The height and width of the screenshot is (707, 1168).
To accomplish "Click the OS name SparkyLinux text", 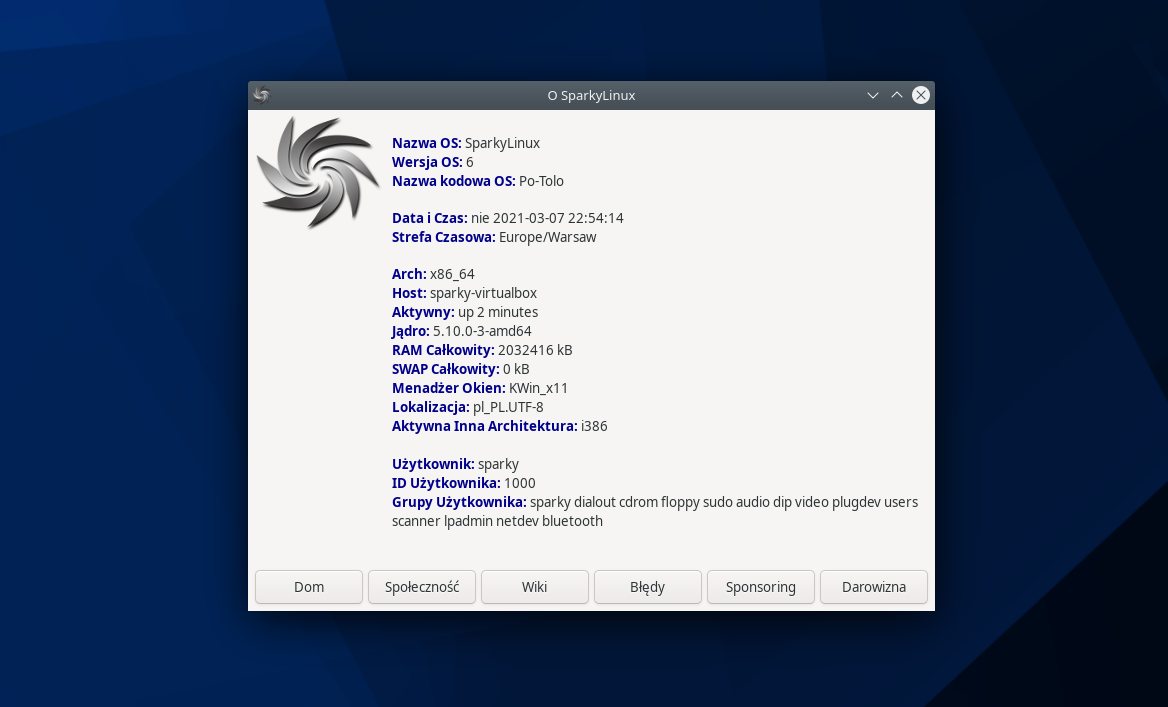I will 502,143.
